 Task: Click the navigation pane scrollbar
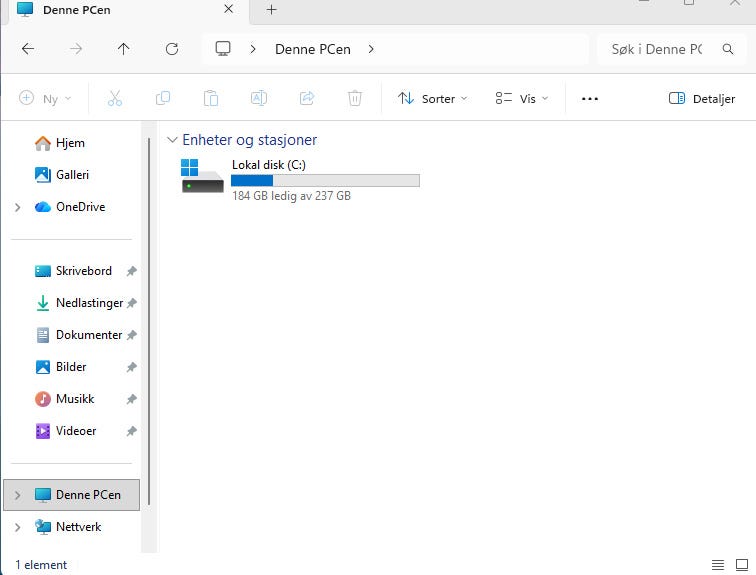(149, 321)
